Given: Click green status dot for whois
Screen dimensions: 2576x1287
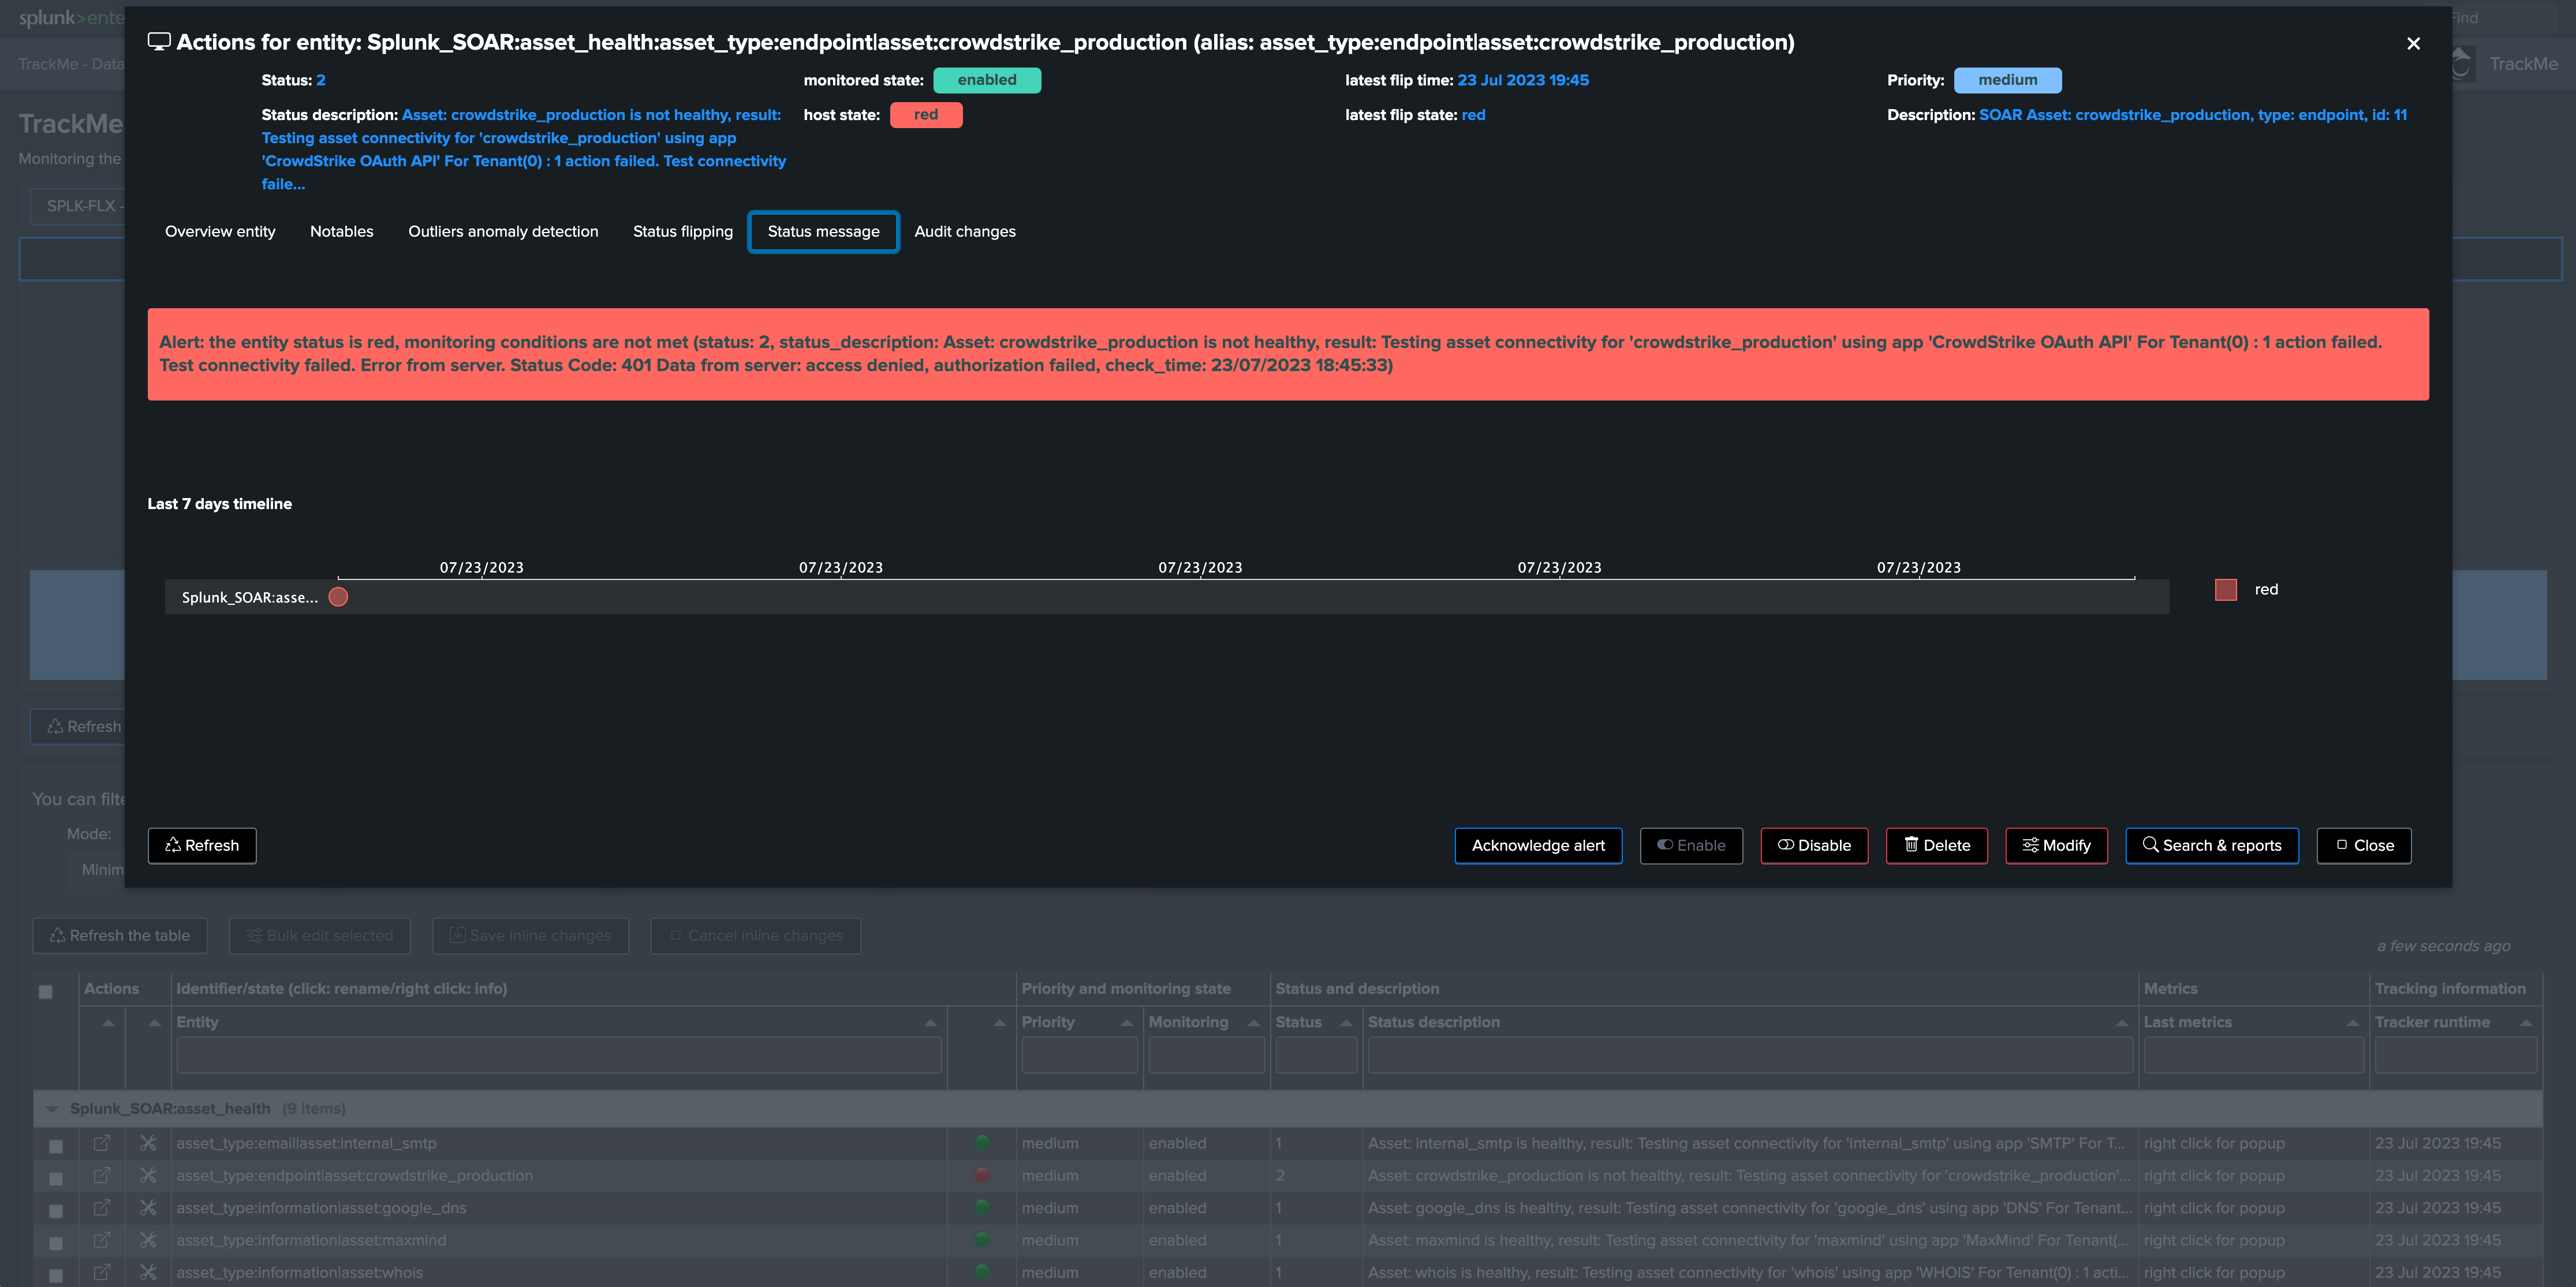Looking at the screenshot, I should click(982, 1272).
